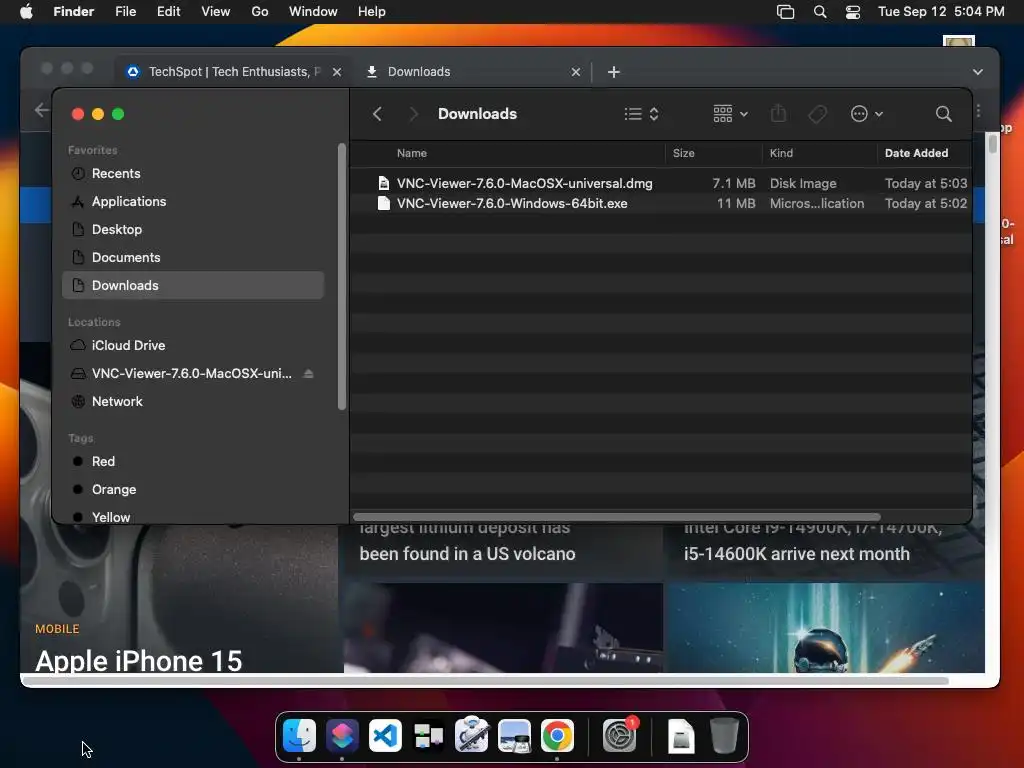
Task: Open the Go menu
Action: tap(260, 12)
